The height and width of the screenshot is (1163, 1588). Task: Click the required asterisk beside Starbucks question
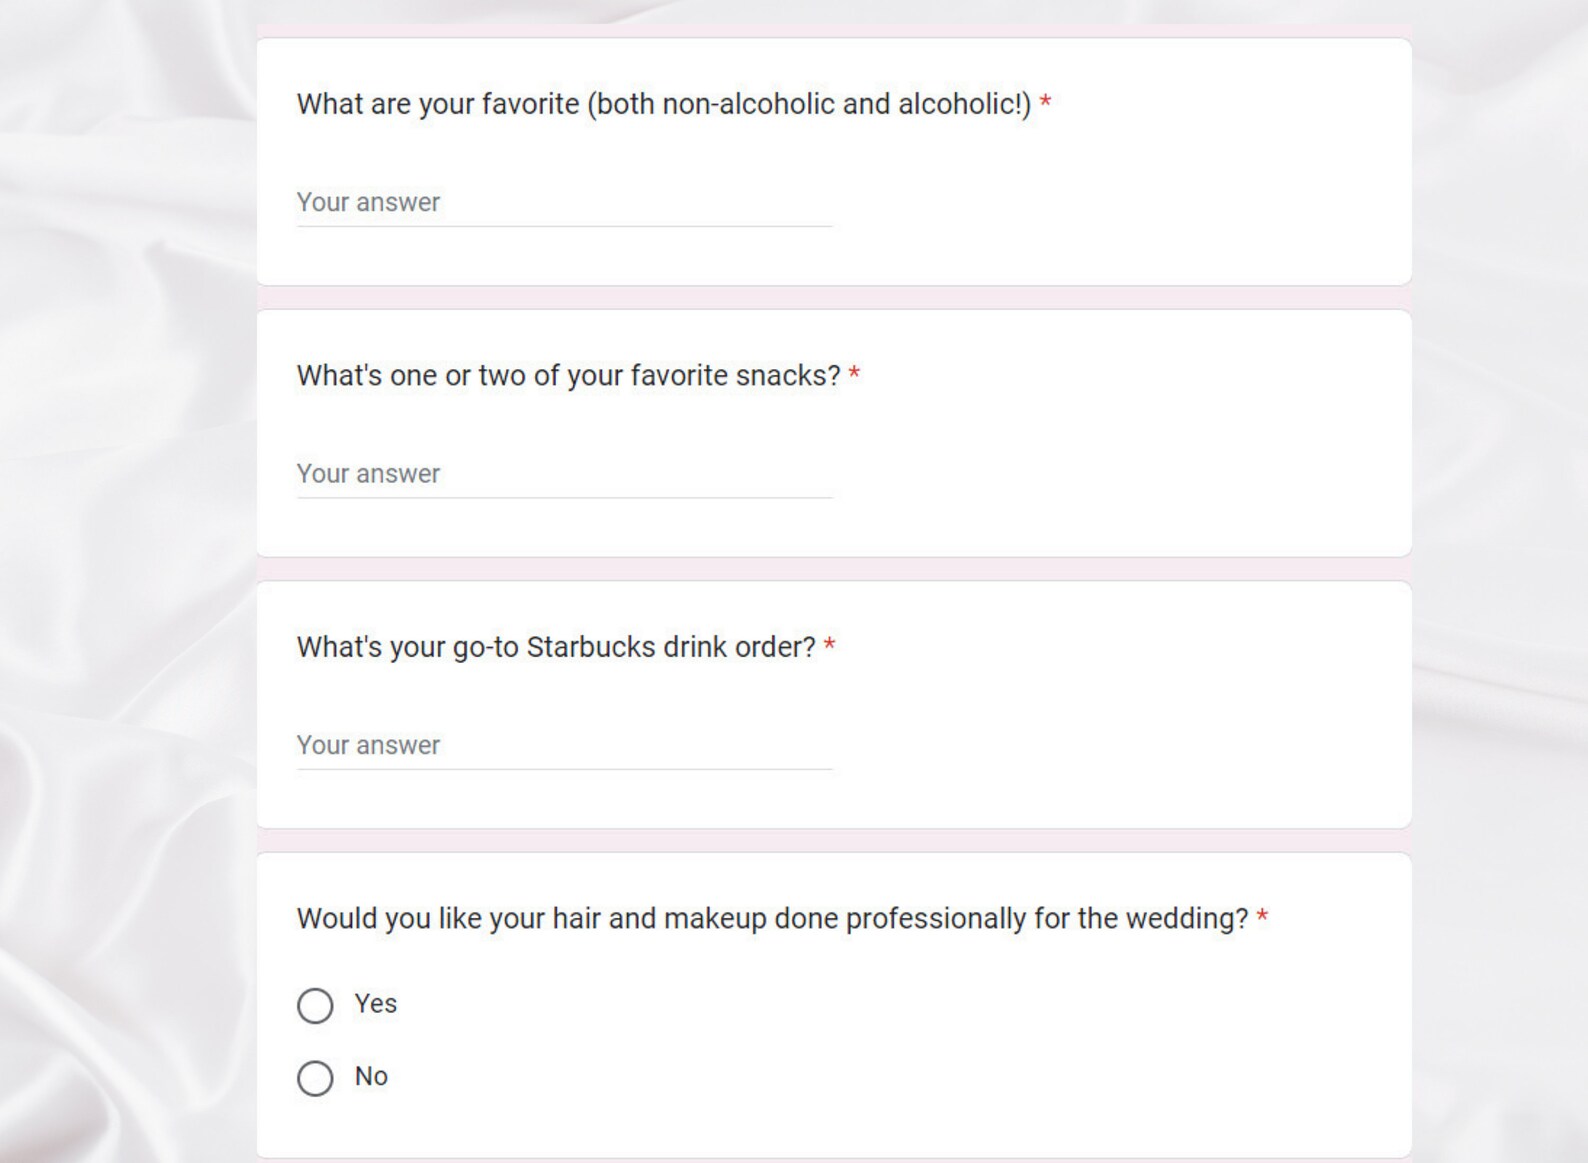(829, 645)
